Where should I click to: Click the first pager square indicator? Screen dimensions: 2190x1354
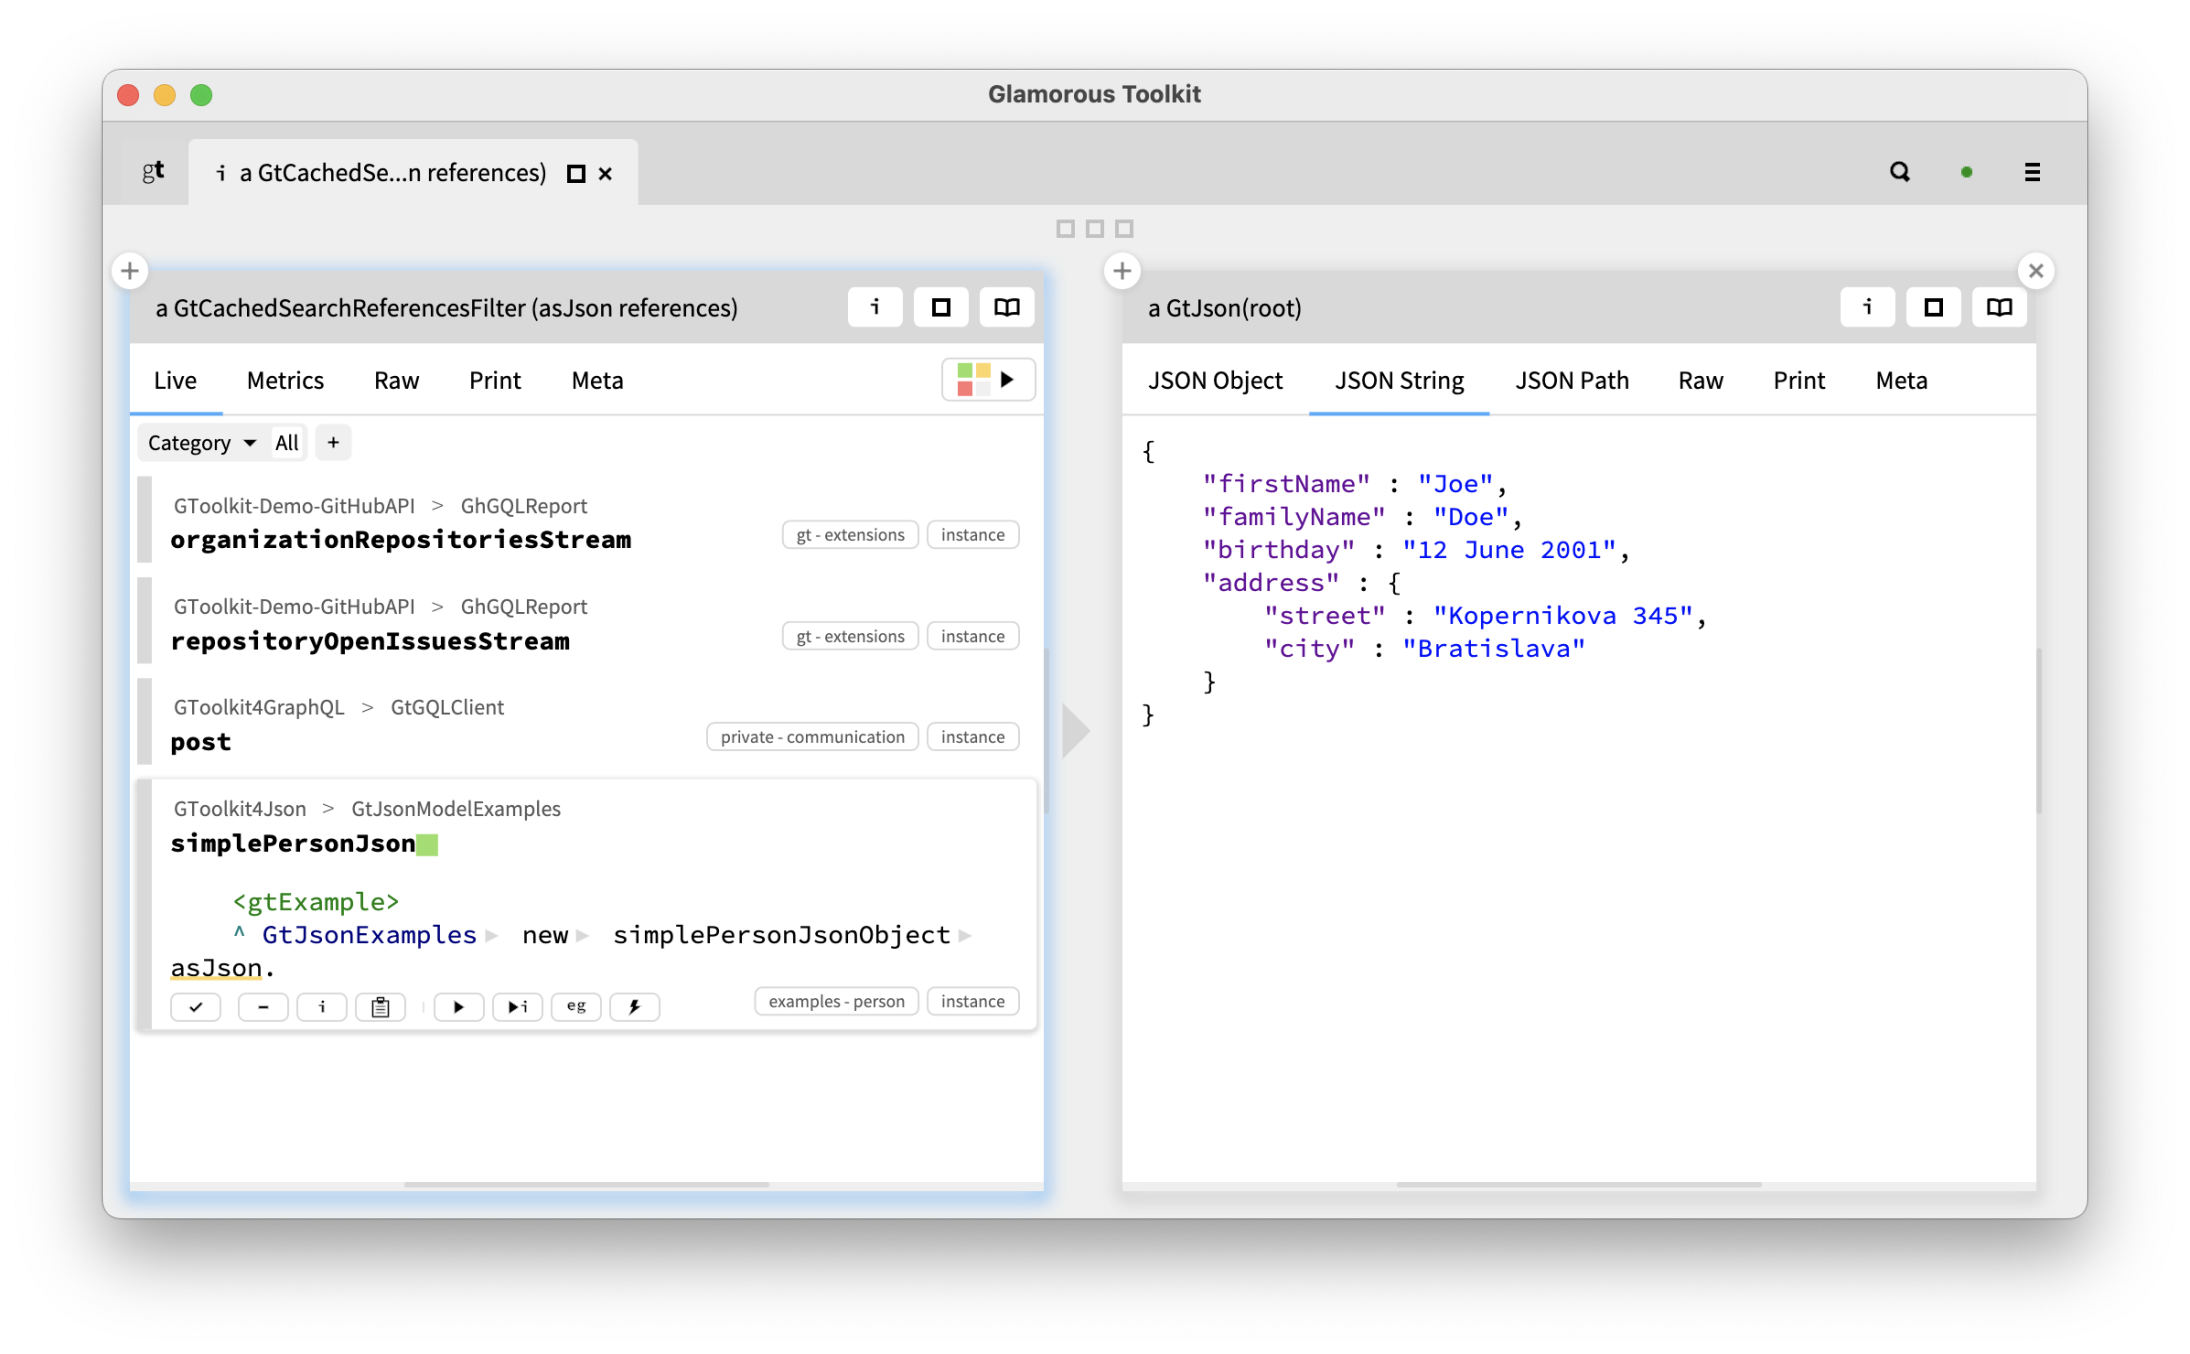(x=1065, y=229)
